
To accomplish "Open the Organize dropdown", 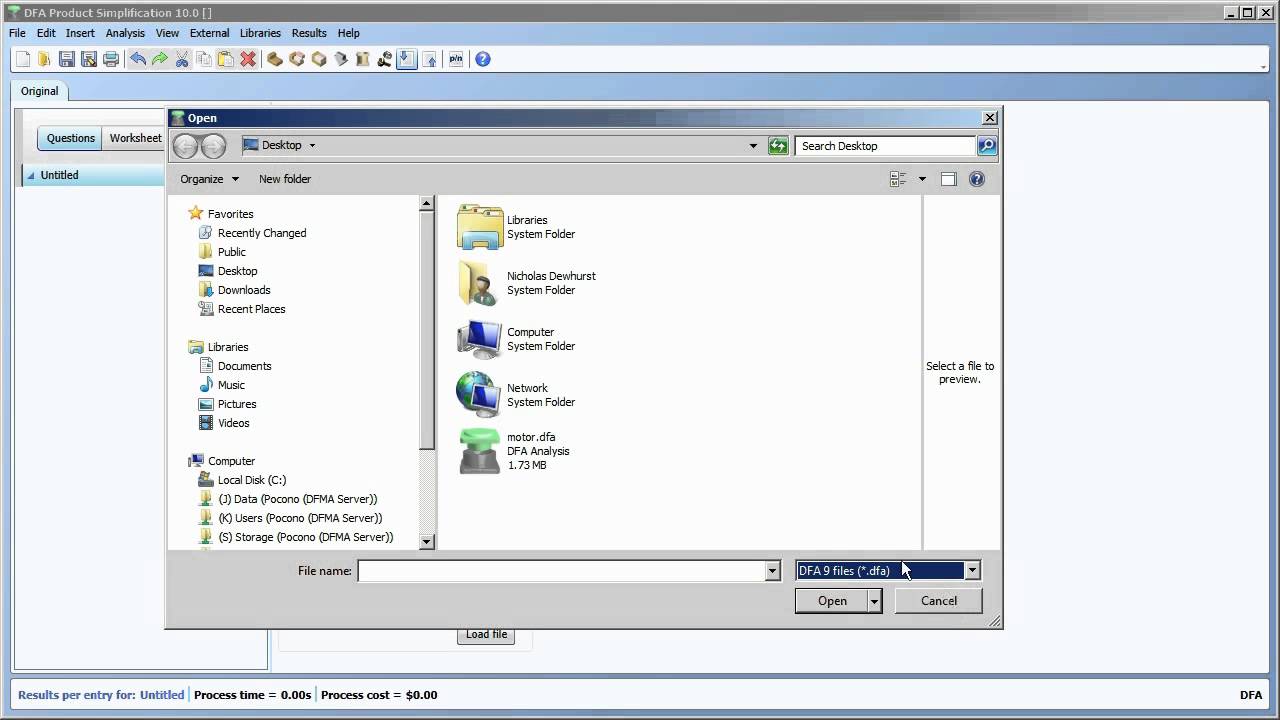I will pyautogui.click(x=209, y=179).
